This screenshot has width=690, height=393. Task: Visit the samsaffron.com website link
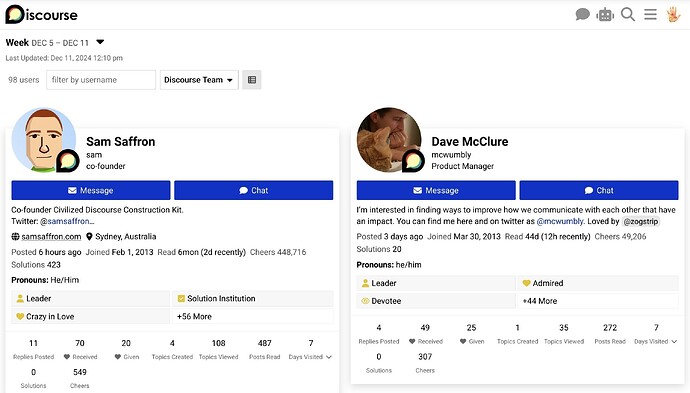[x=51, y=236]
